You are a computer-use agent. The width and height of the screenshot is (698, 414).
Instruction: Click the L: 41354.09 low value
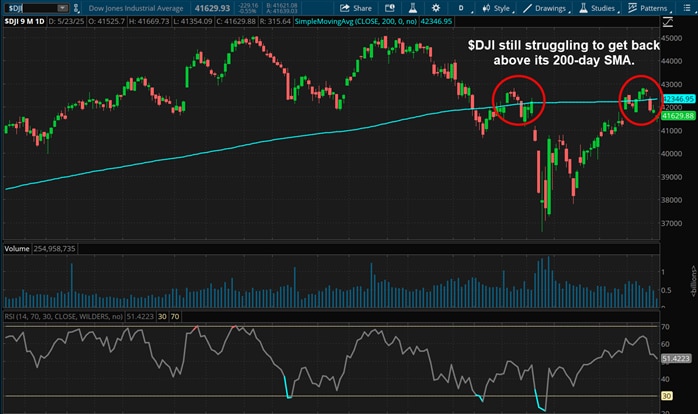[x=192, y=21]
